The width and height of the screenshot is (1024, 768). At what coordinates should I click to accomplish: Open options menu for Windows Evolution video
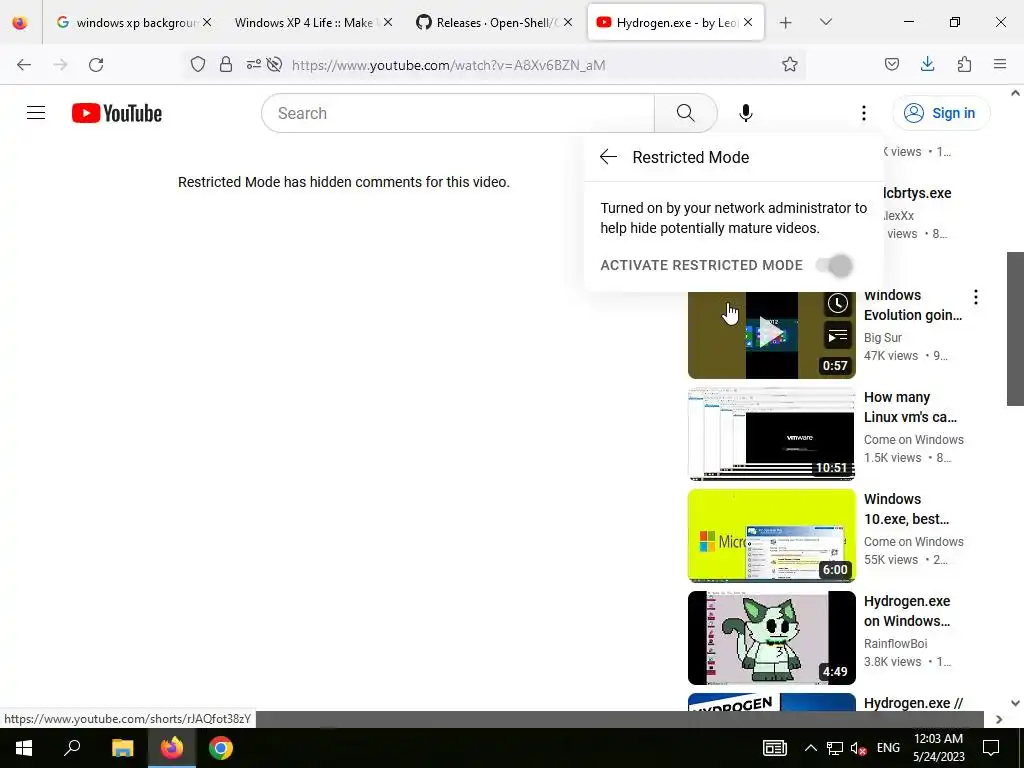click(x=976, y=297)
